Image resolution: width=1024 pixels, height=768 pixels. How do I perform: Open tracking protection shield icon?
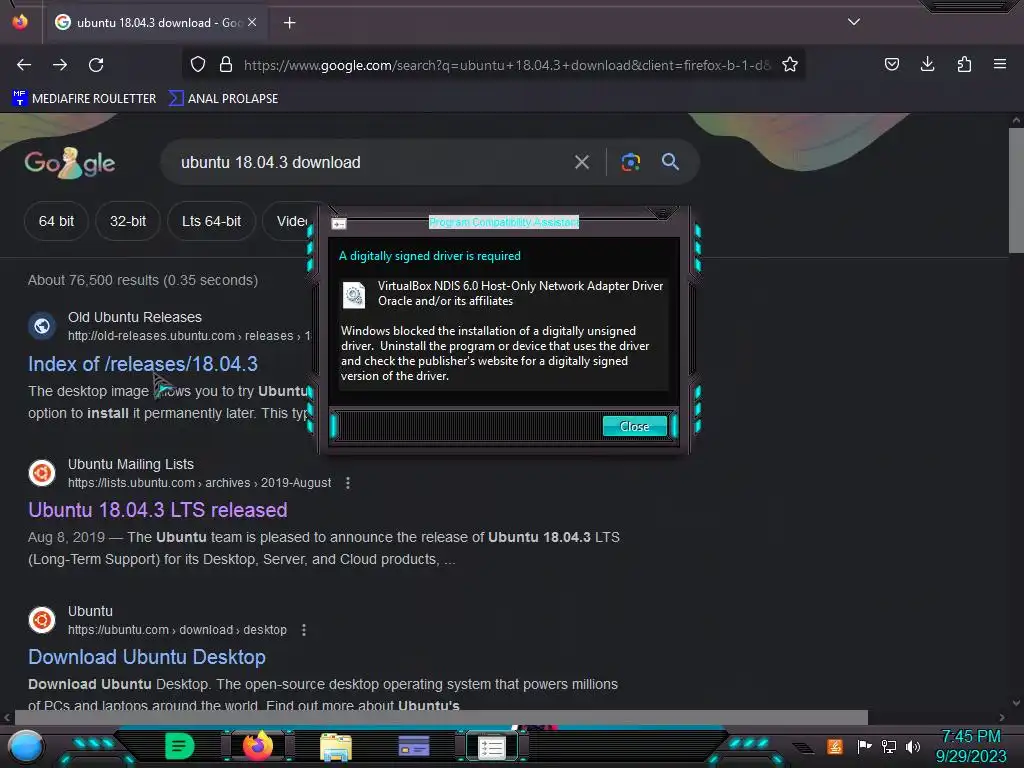point(198,64)
